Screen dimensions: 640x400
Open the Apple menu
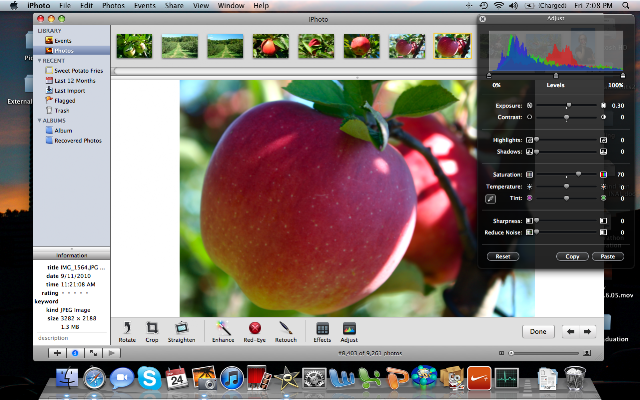click(x=14, y=5)
